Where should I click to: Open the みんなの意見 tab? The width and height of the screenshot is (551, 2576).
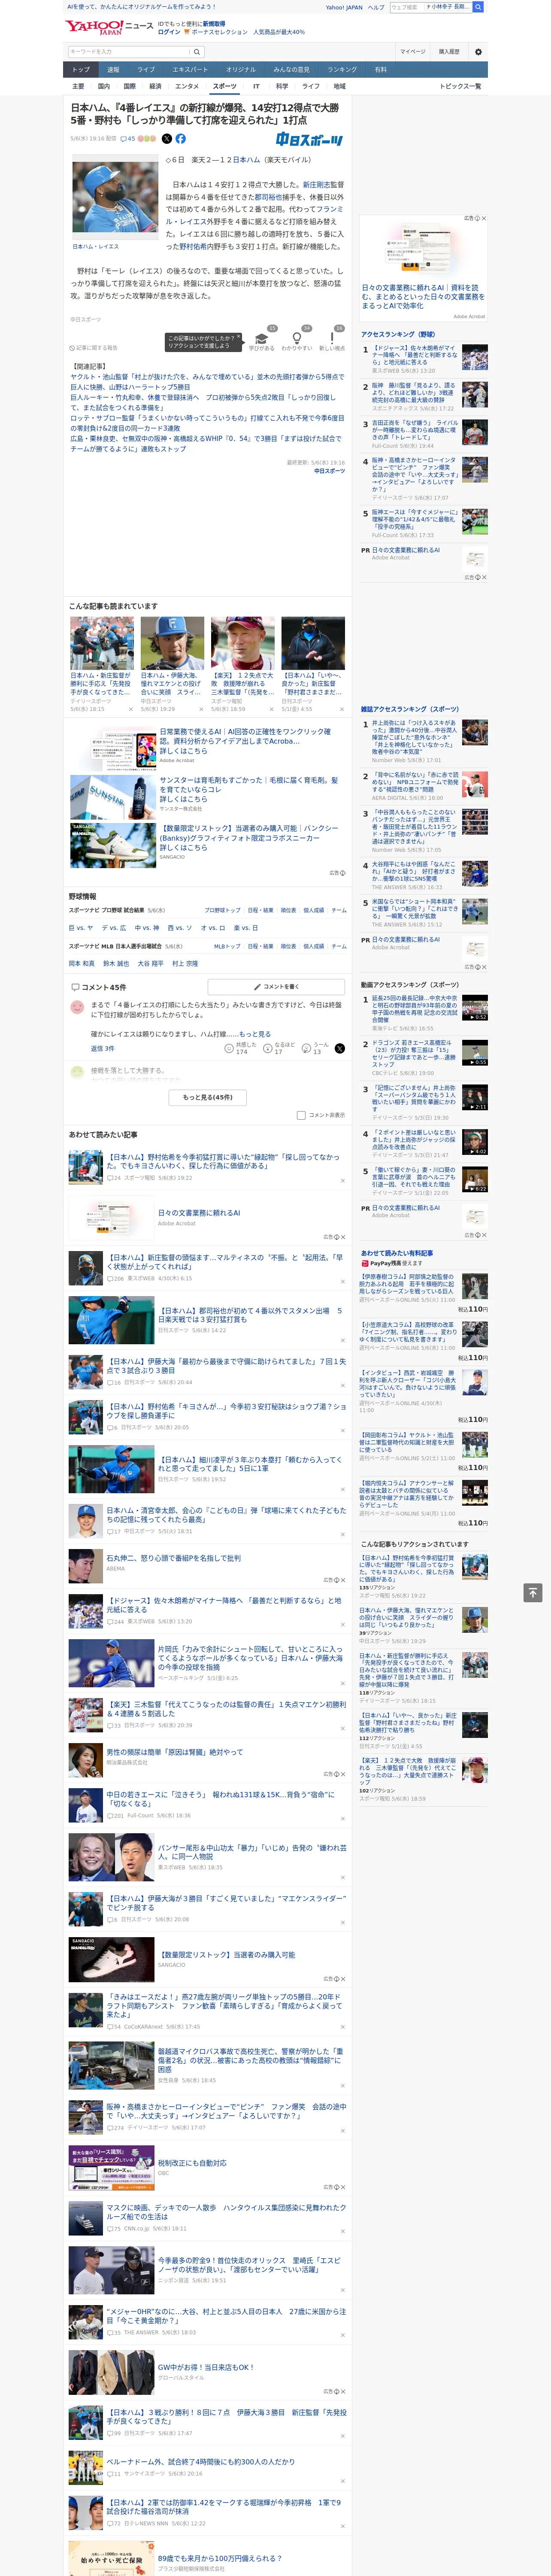[292, 70]
